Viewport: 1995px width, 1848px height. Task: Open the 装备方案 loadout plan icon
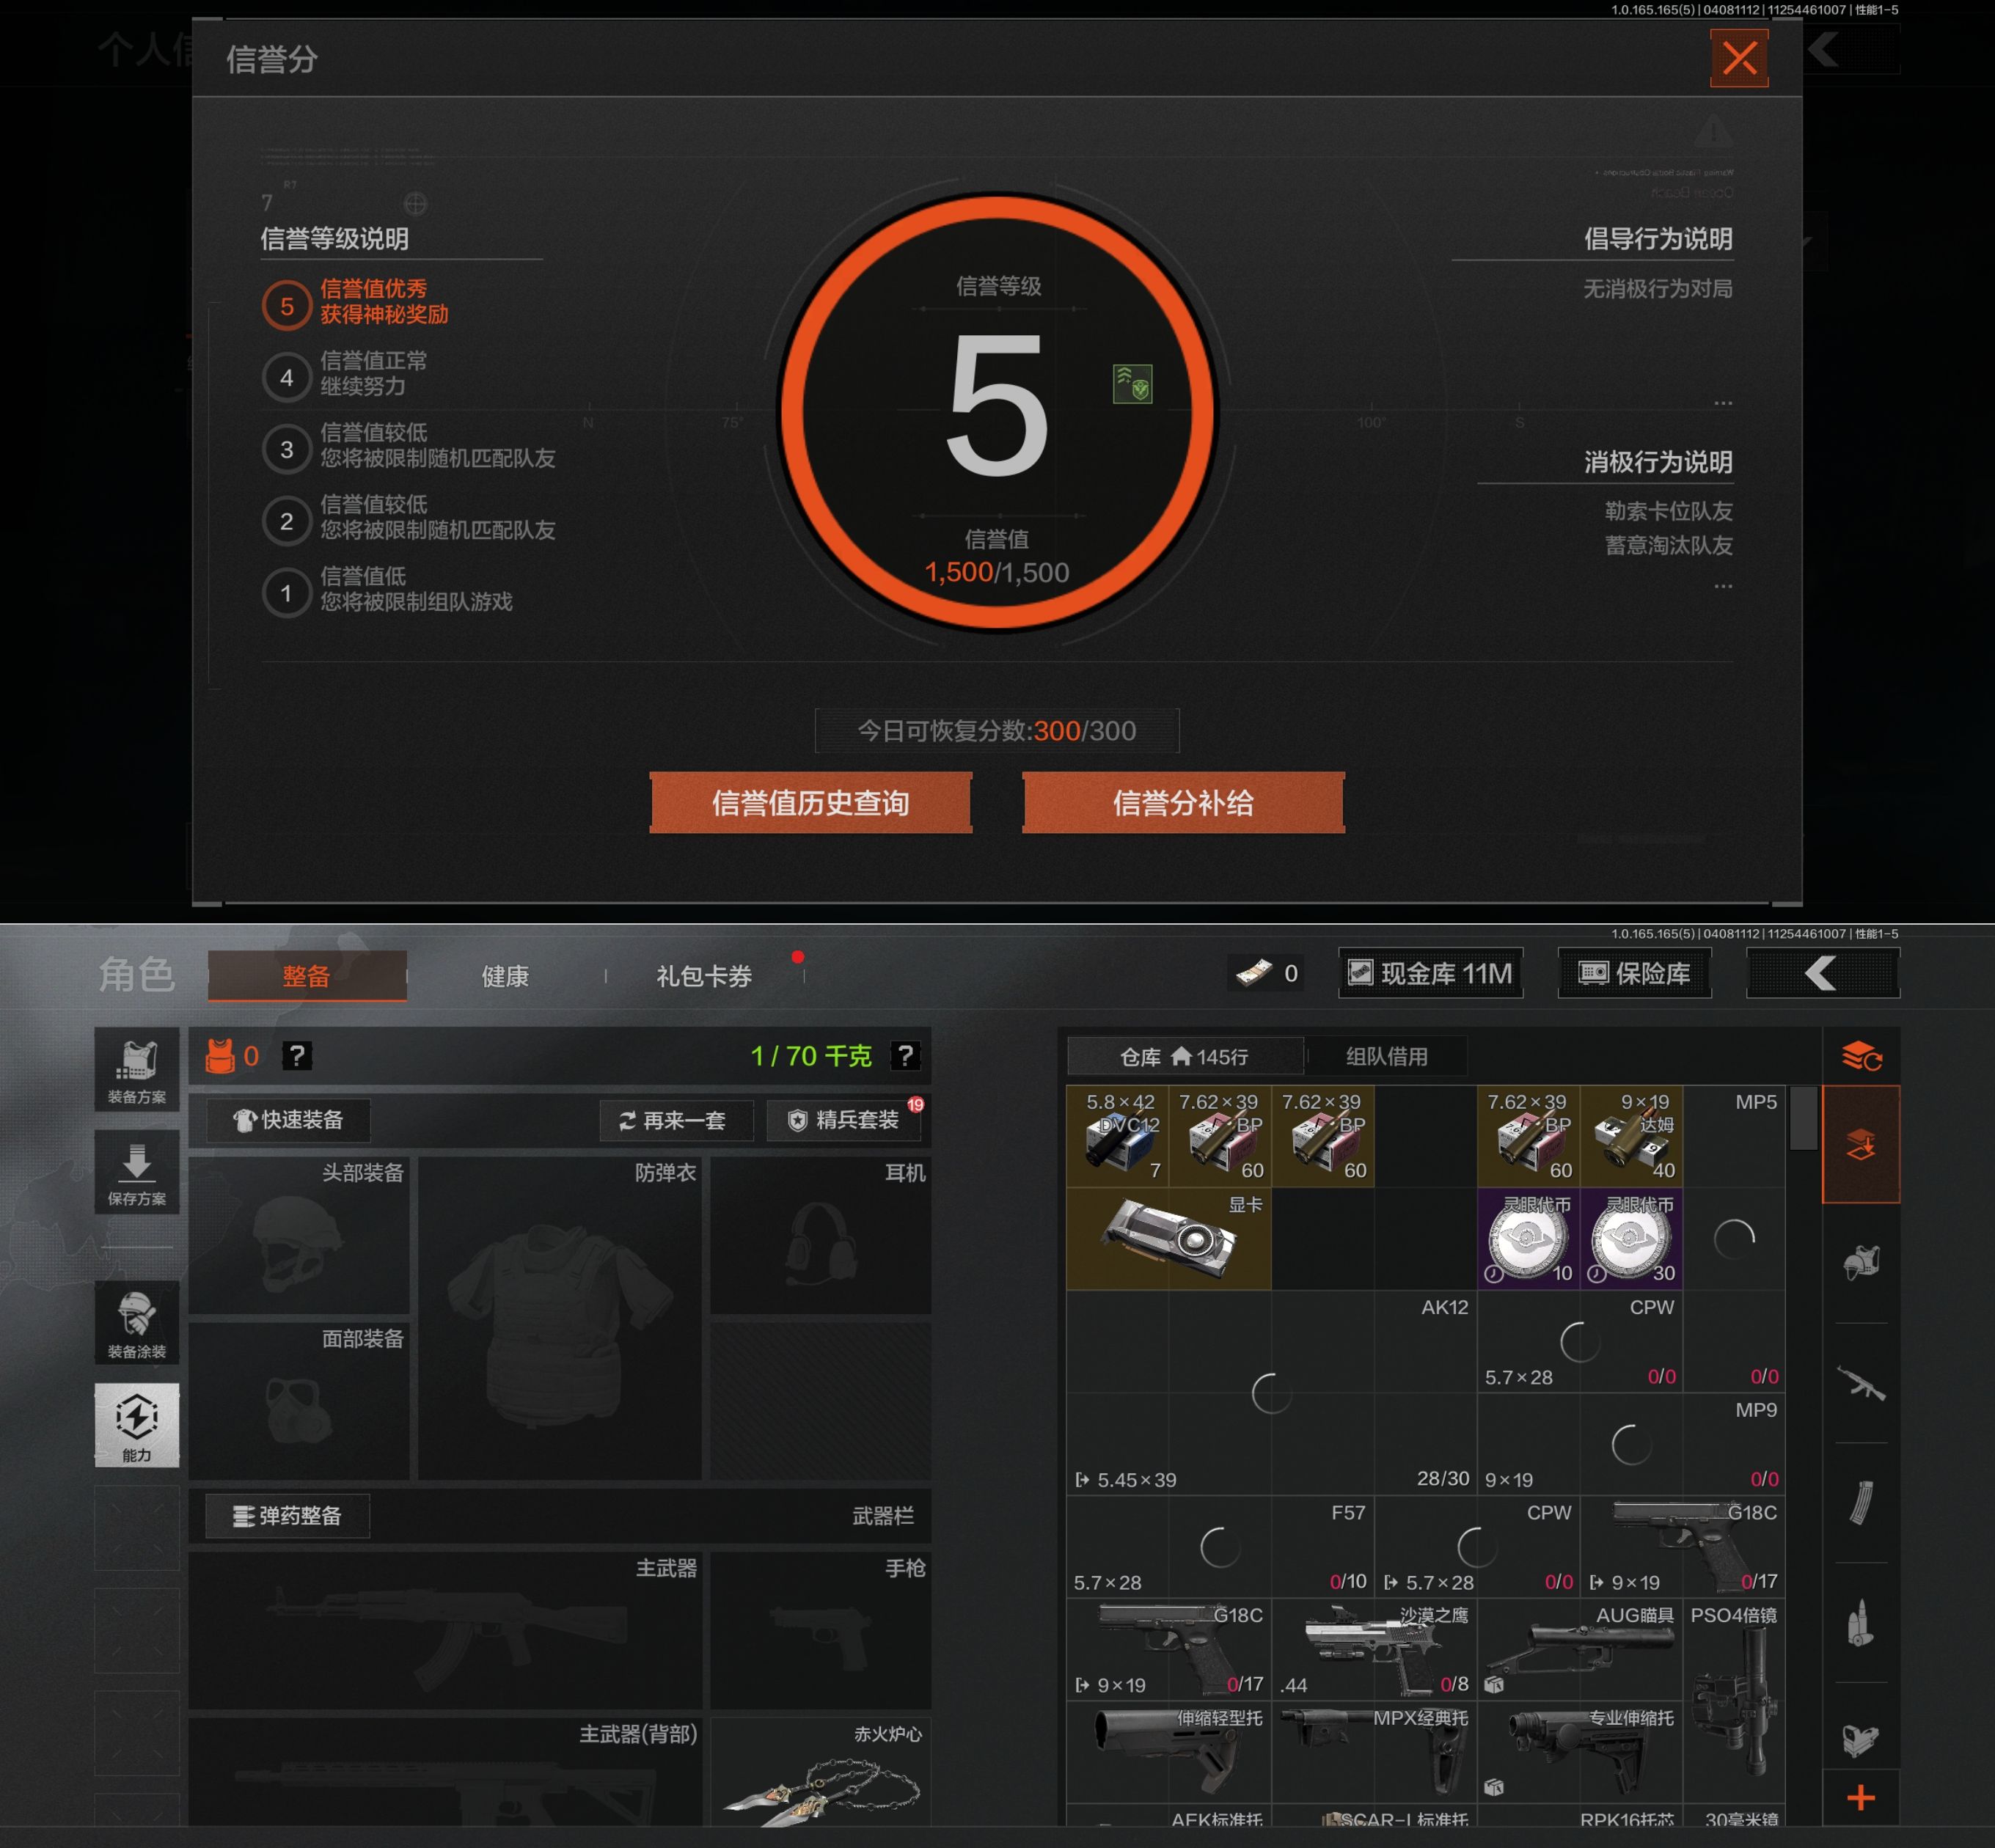(x=137, y=1069)
